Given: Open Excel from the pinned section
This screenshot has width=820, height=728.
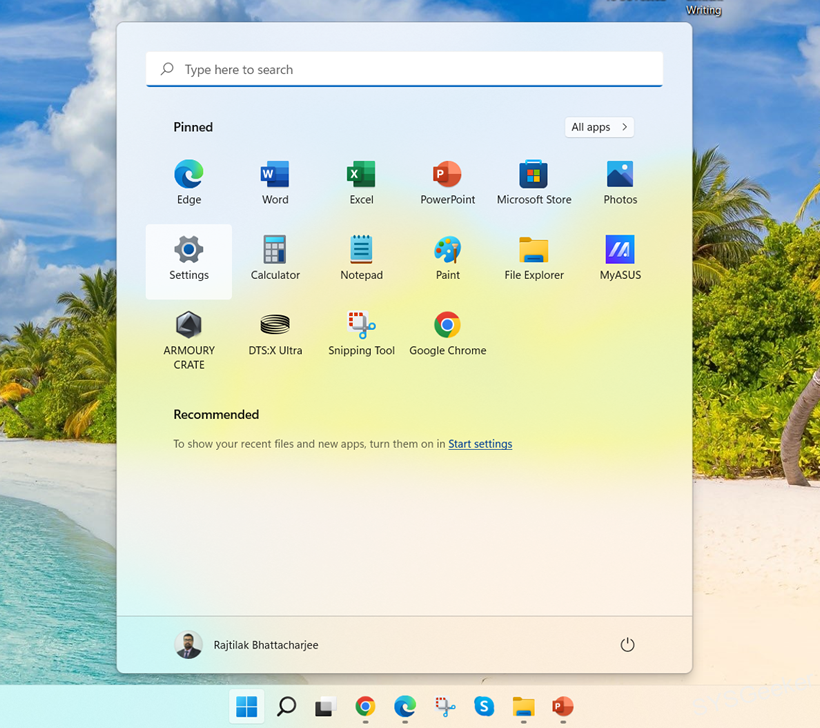Looking at the screenshot, I should coord(361,183).
